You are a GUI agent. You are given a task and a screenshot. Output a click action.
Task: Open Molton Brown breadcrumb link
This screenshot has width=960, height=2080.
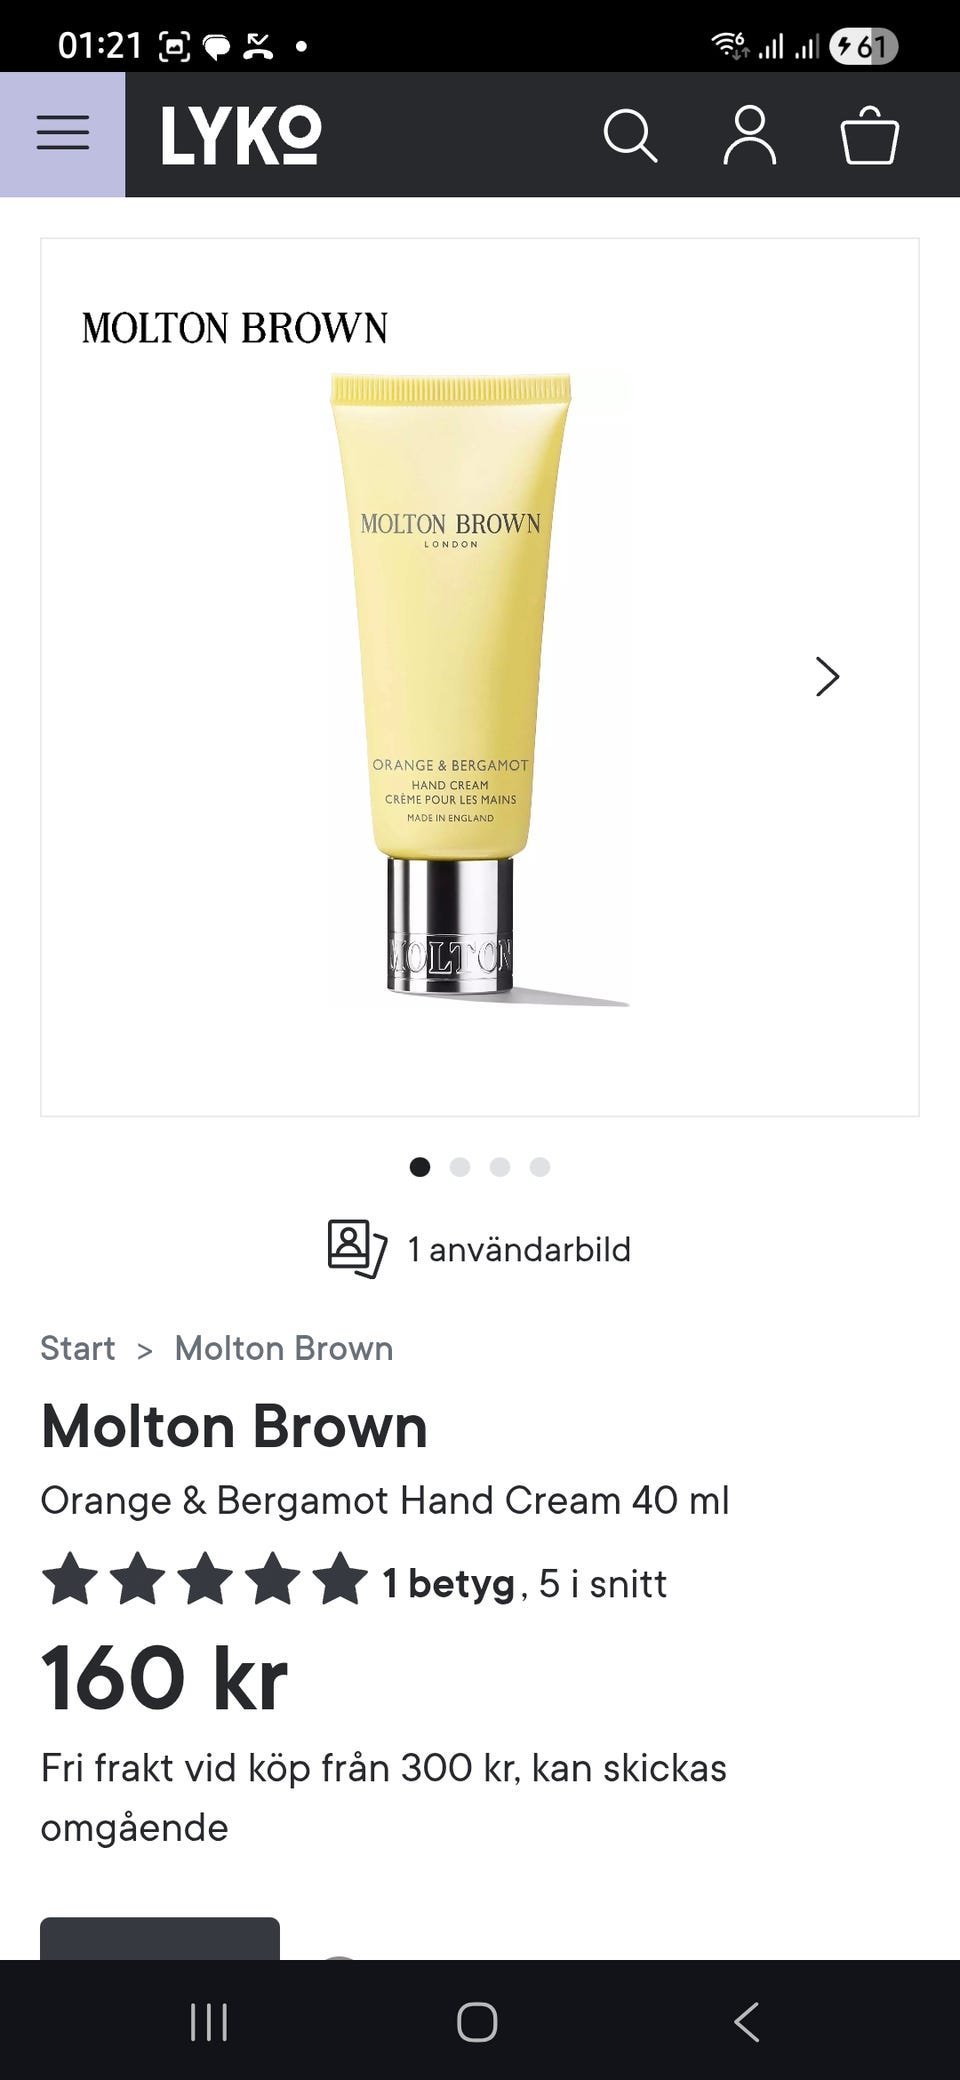[x=284, y=1349]
